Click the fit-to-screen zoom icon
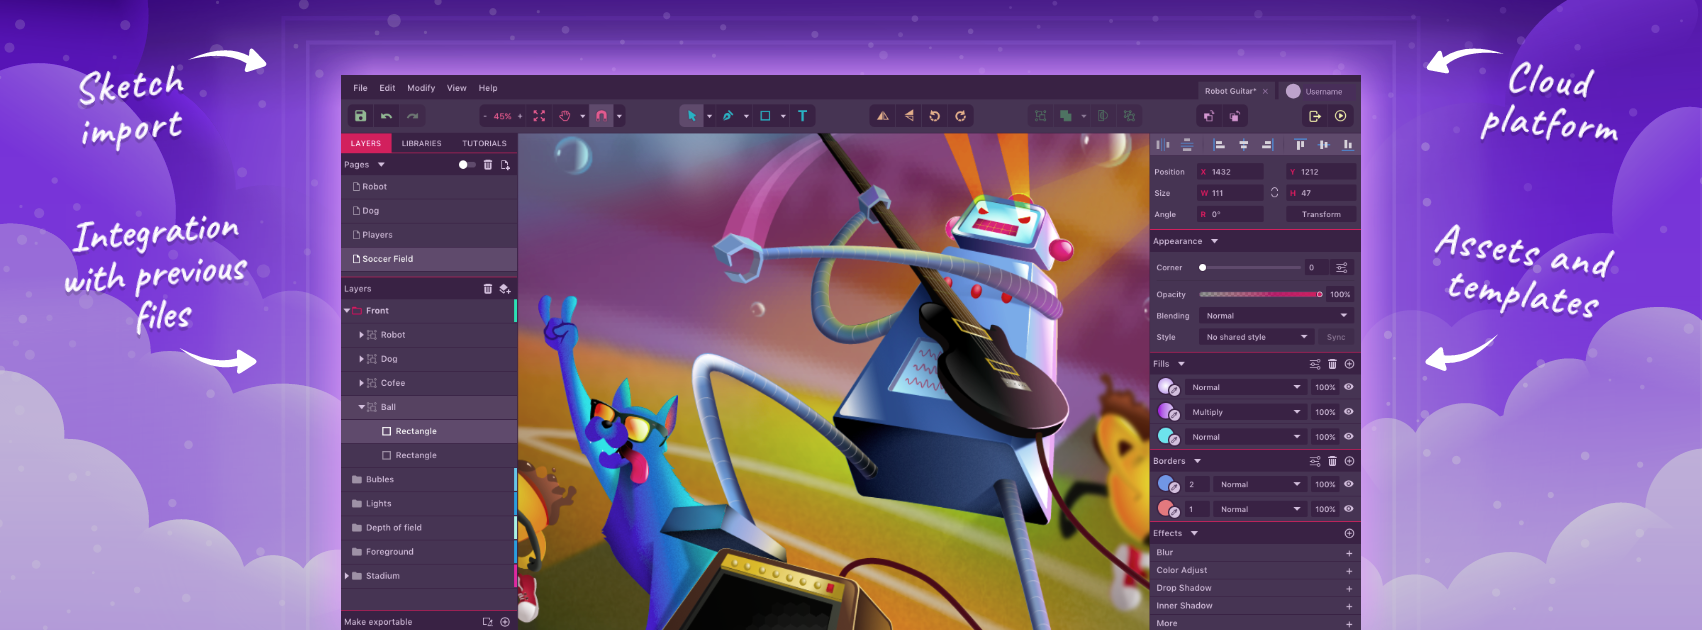 tap(539, 116)
